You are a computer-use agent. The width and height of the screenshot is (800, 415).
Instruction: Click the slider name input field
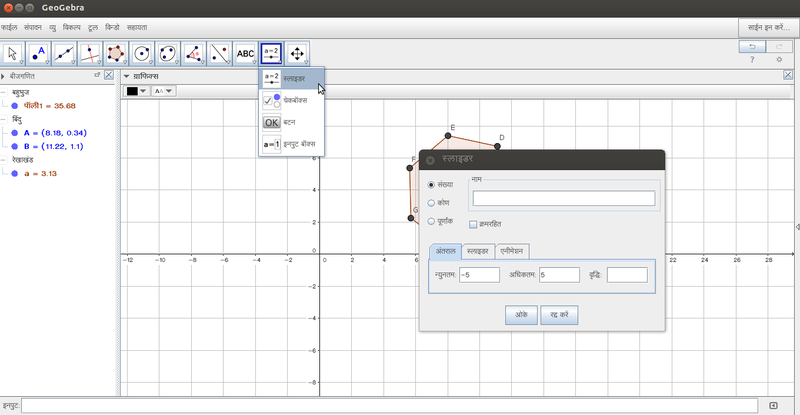pyautogui.click(x=564, y=198)
